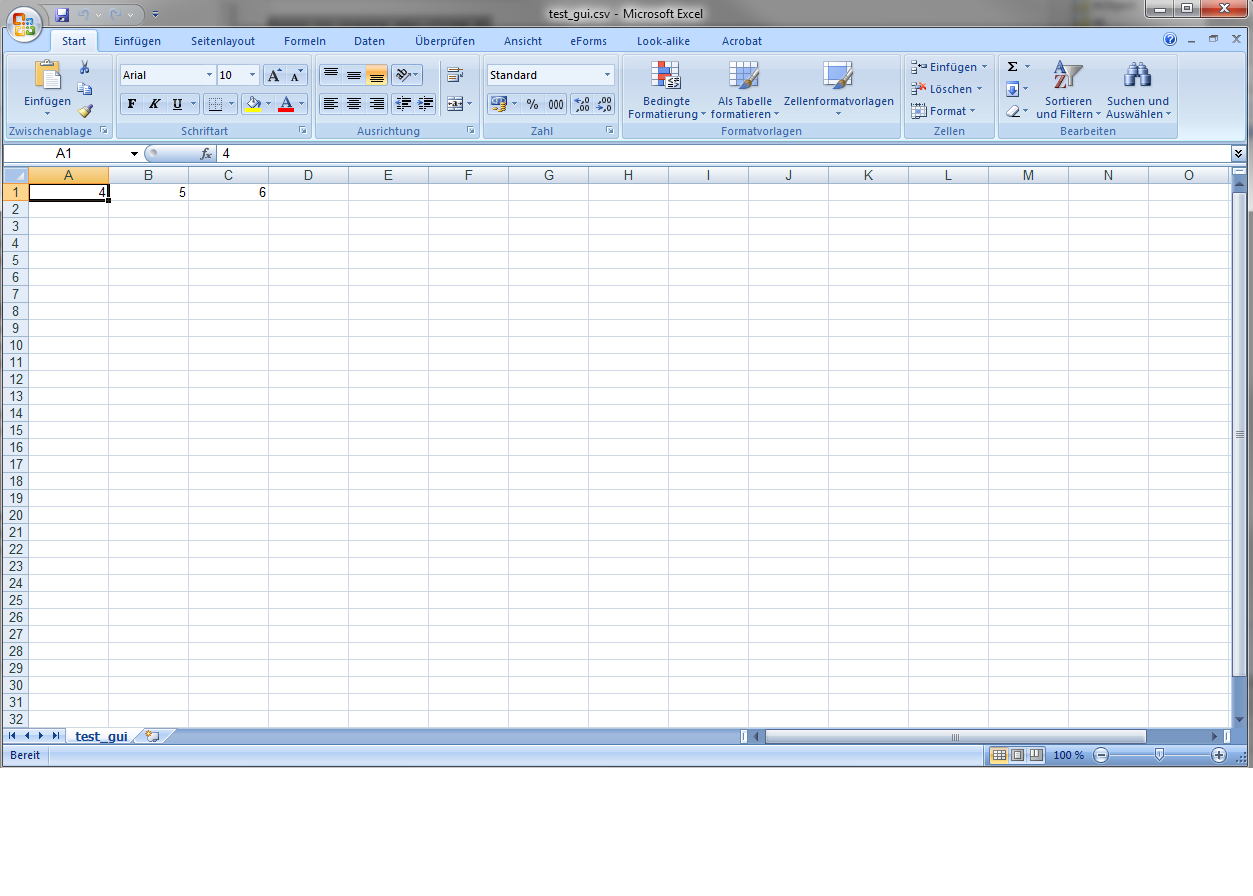
Task: Click the Zellenformatvorlagen button
Action: 838,90
